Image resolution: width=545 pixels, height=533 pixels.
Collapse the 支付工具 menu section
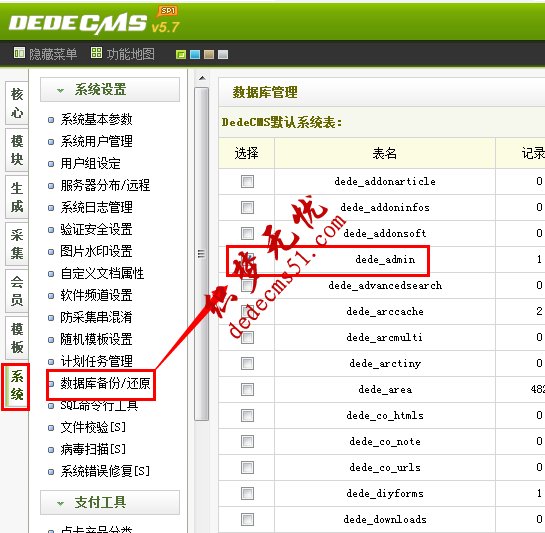(110, 502)
